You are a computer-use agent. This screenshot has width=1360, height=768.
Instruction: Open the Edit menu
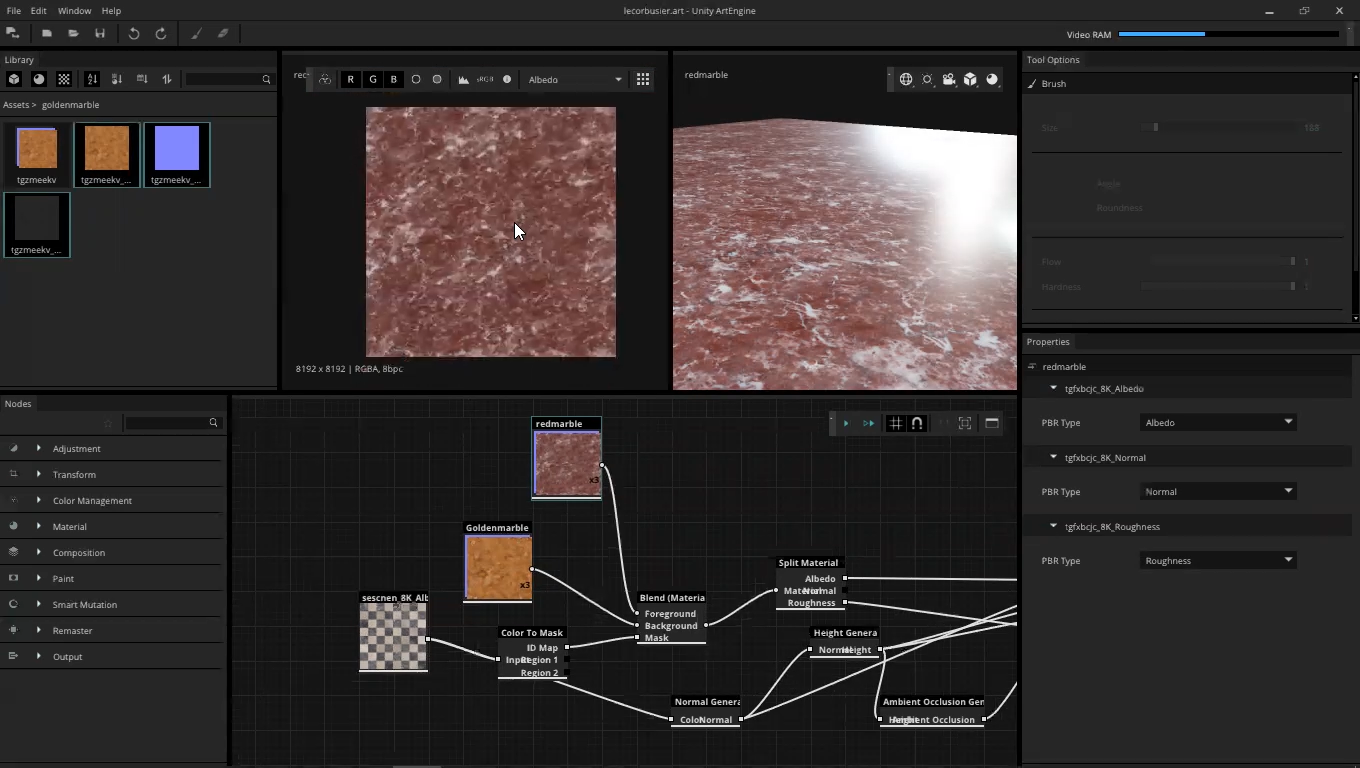38,10
